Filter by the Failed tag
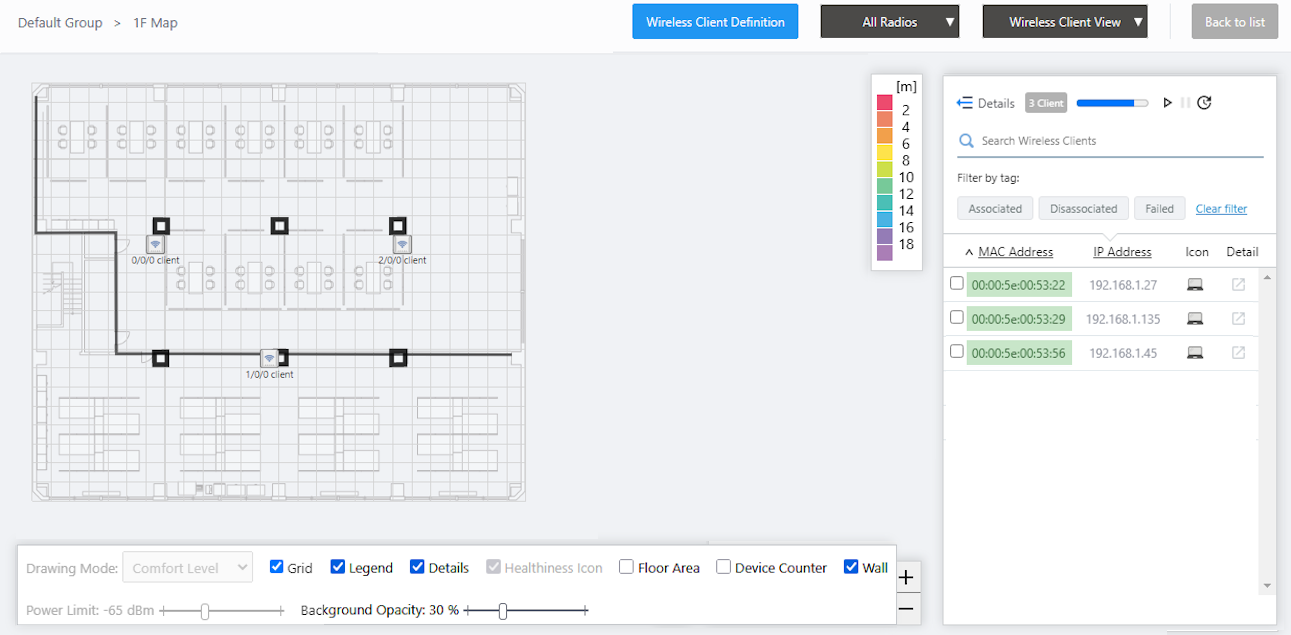 (1160, 208)
